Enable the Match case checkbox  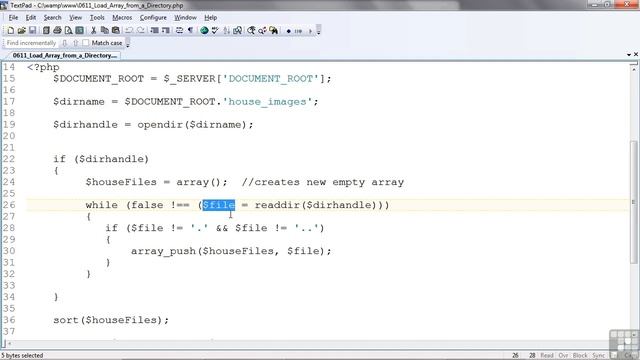click(x=85, y=42)
